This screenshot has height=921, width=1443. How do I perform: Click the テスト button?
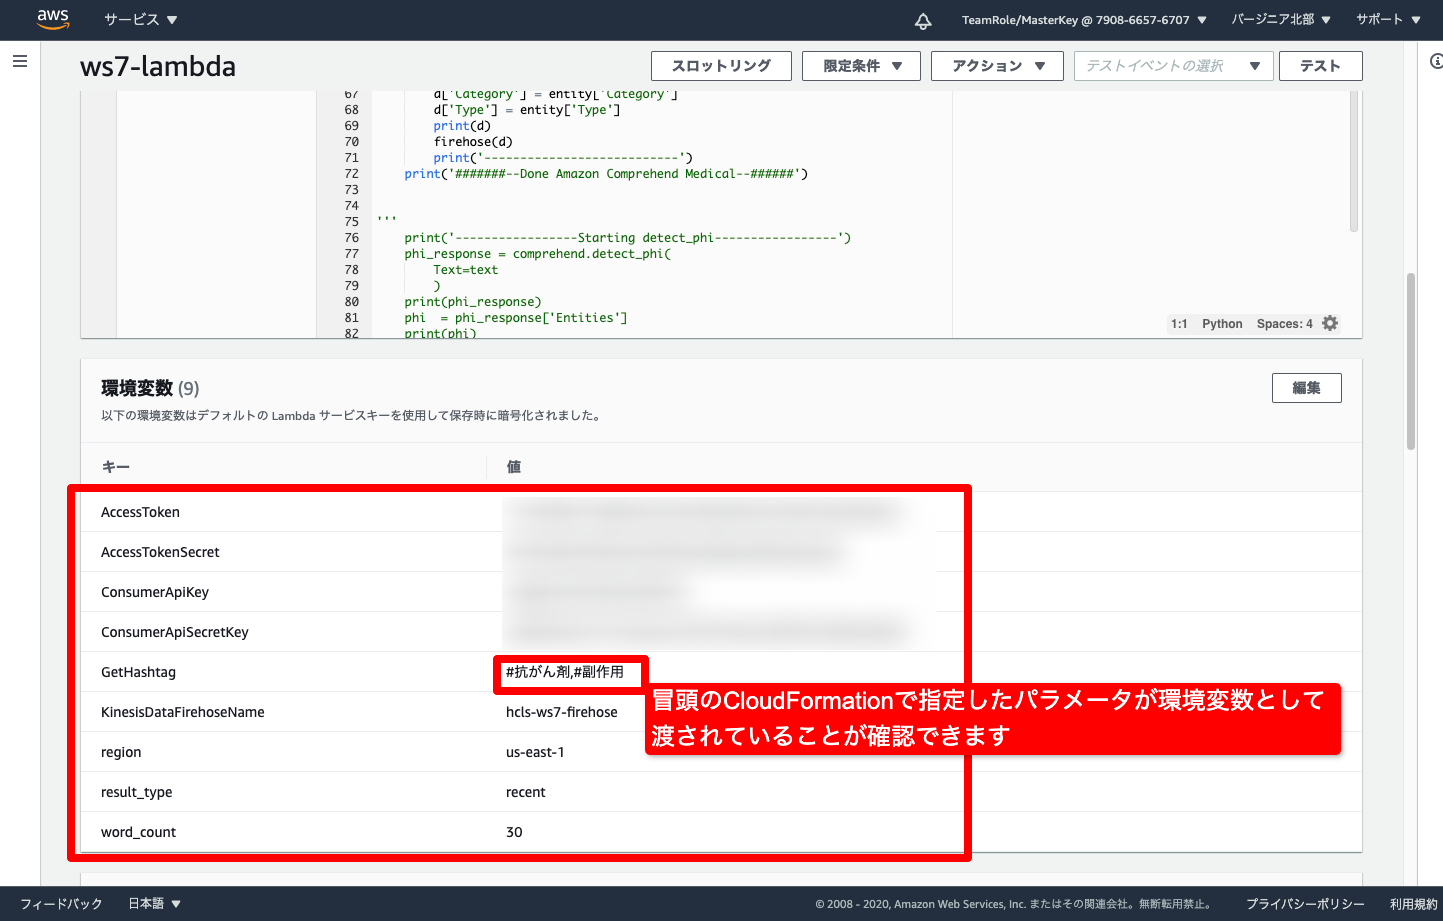[x=1320, y=66]
